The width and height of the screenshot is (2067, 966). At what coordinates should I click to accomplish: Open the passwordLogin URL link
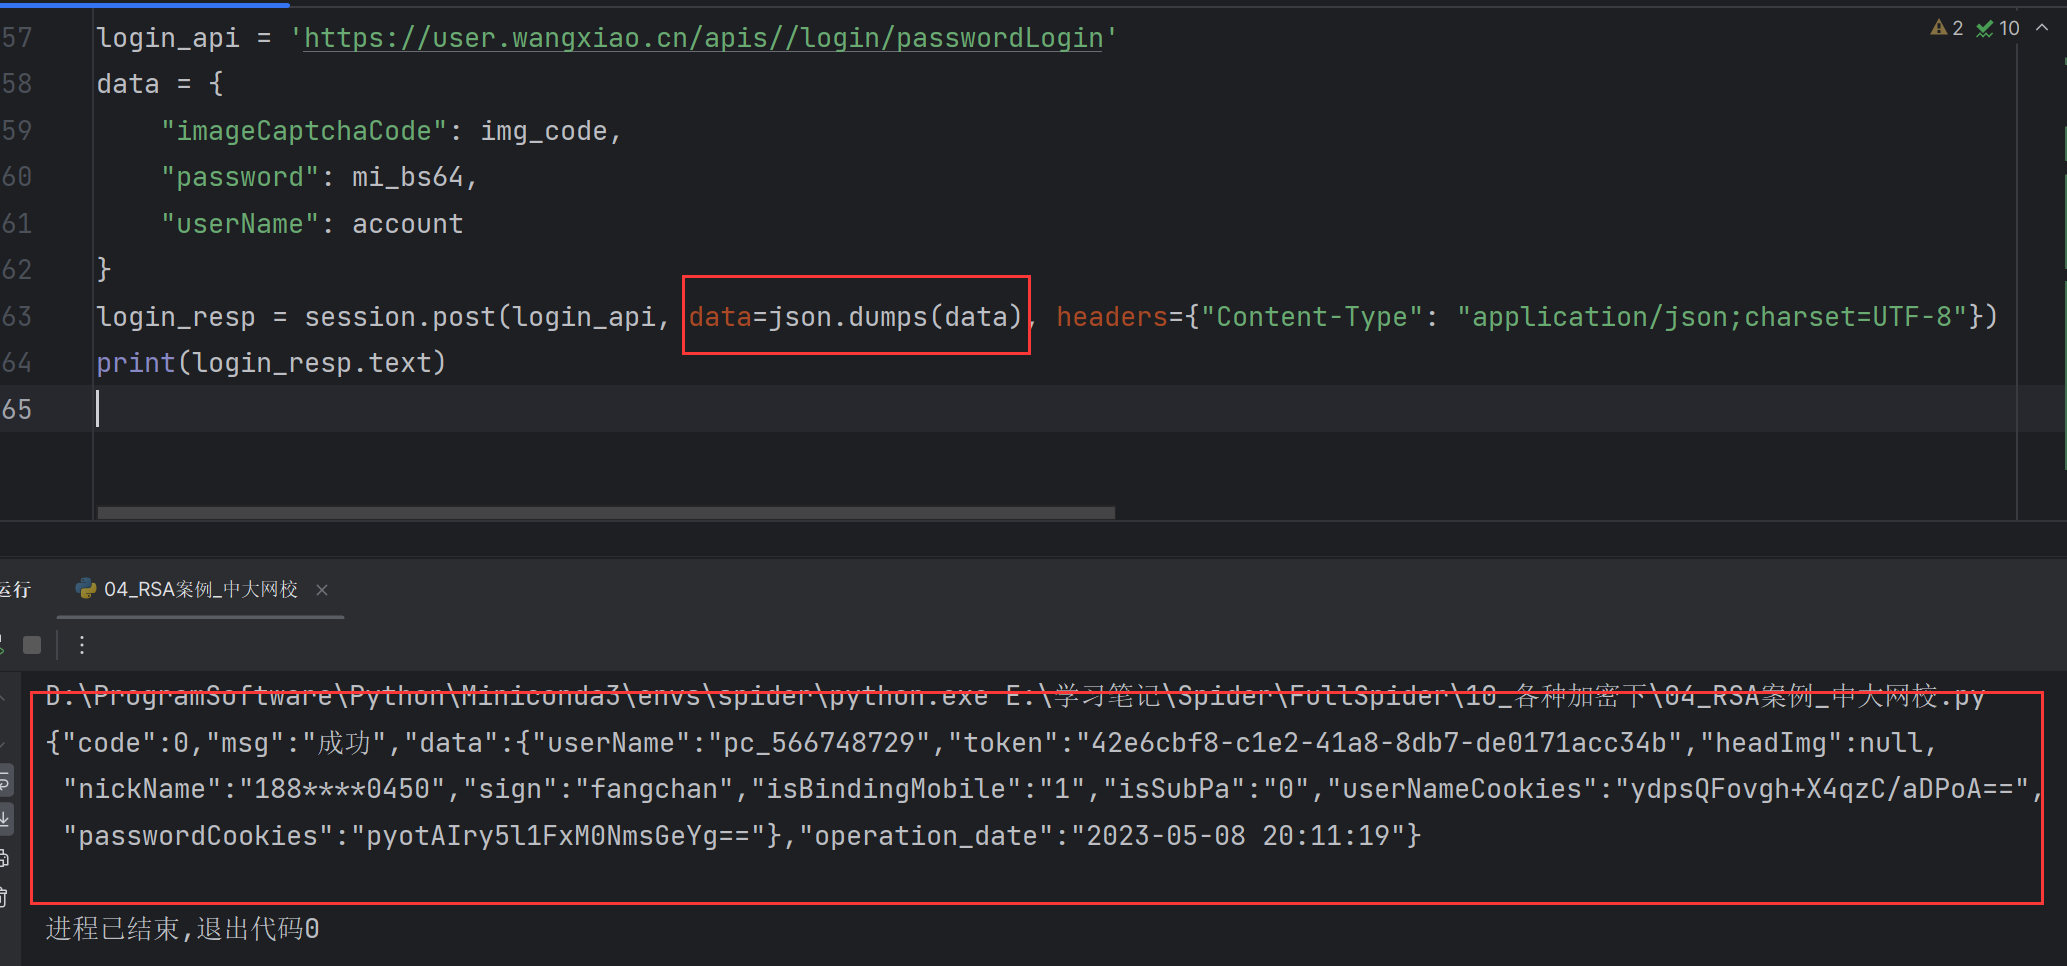(x=703, y=38)
